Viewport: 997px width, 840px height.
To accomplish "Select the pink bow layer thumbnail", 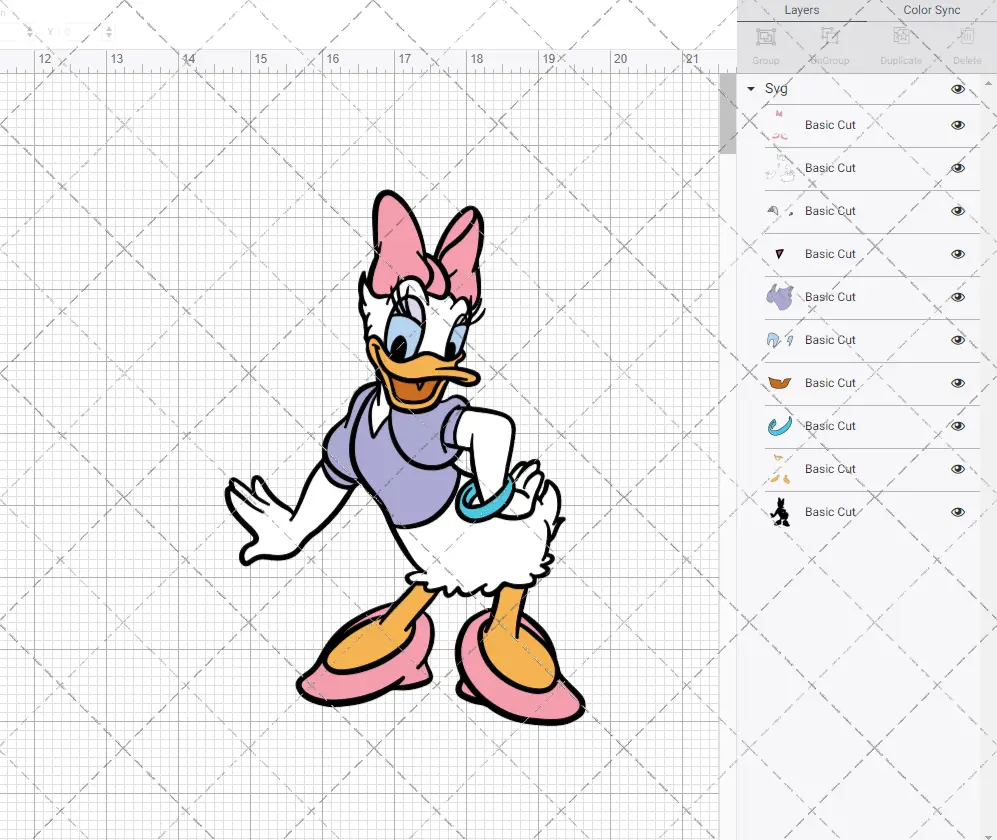I will click(x=780, y=125).
